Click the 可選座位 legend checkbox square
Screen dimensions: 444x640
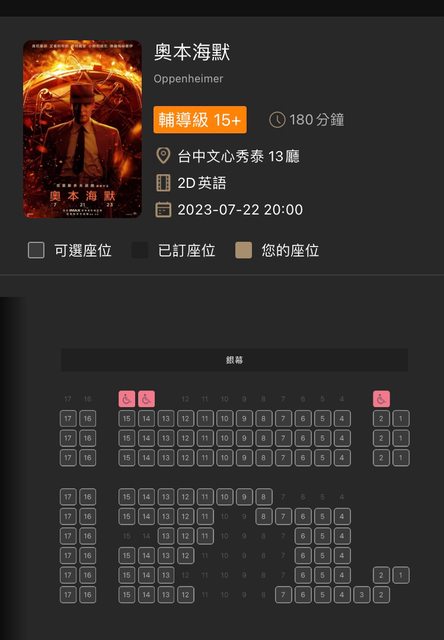tap(36, 250)
